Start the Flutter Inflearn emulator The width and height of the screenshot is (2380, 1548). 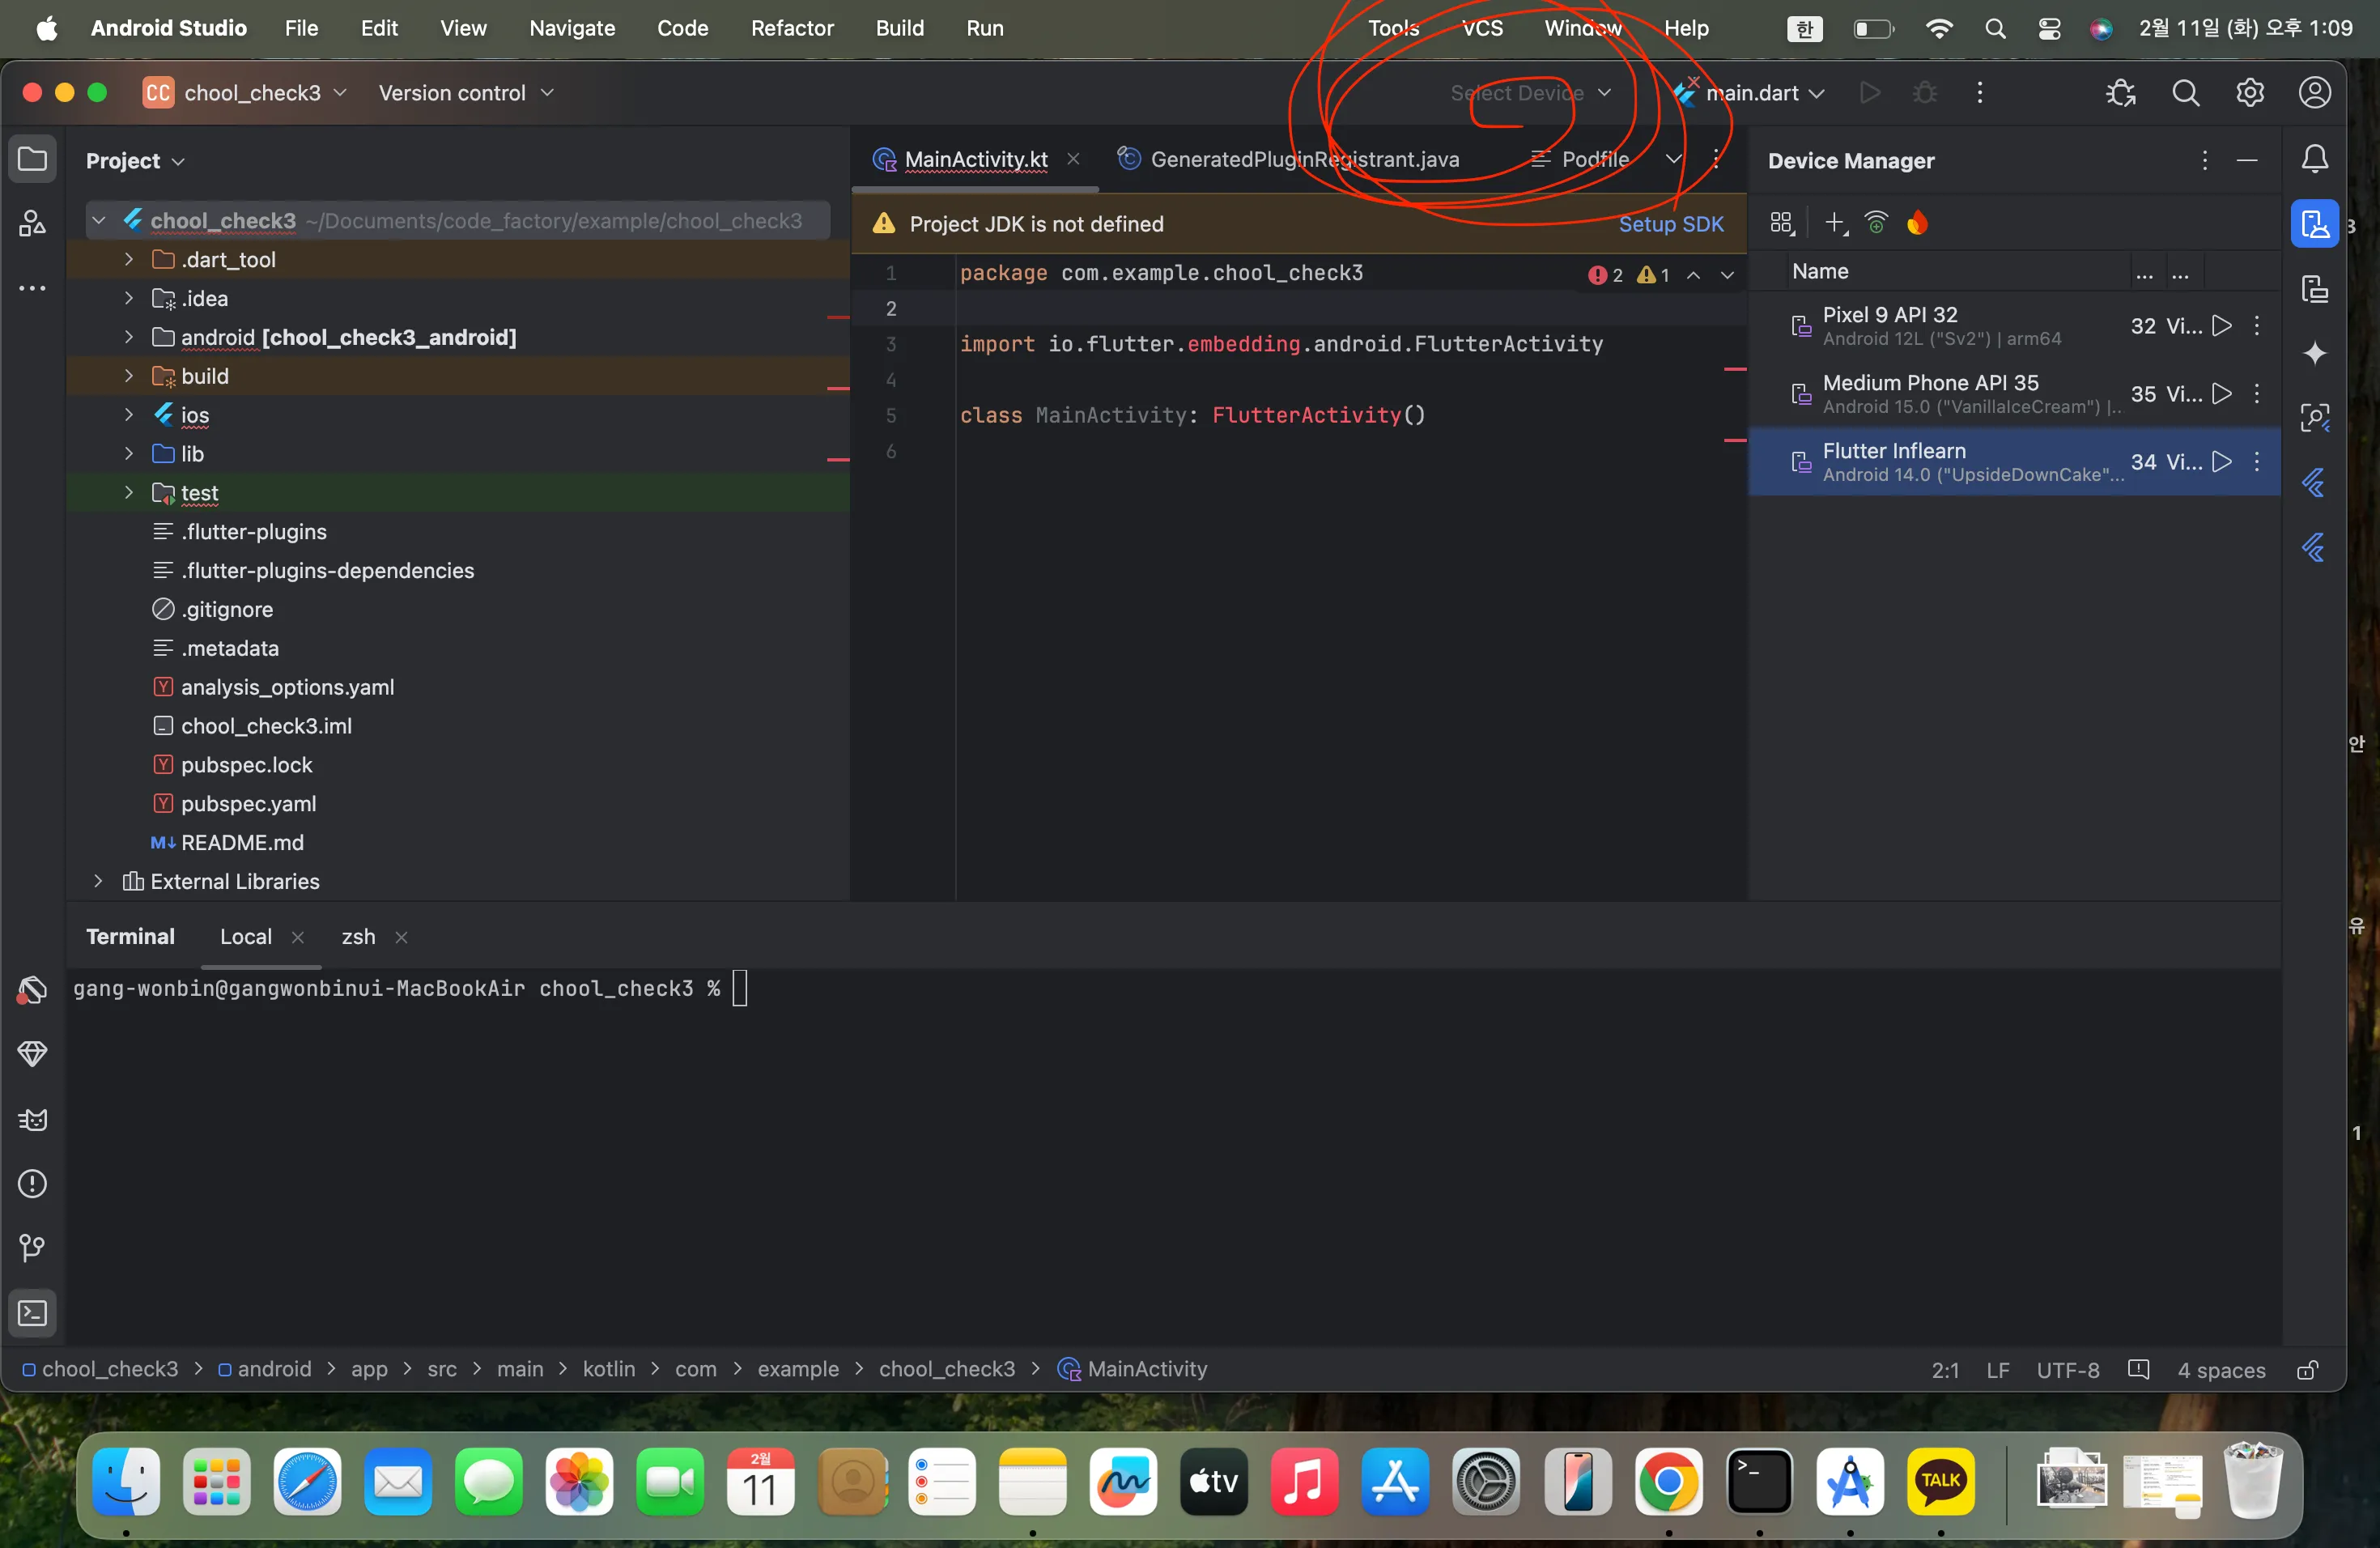click(2222, 462)
